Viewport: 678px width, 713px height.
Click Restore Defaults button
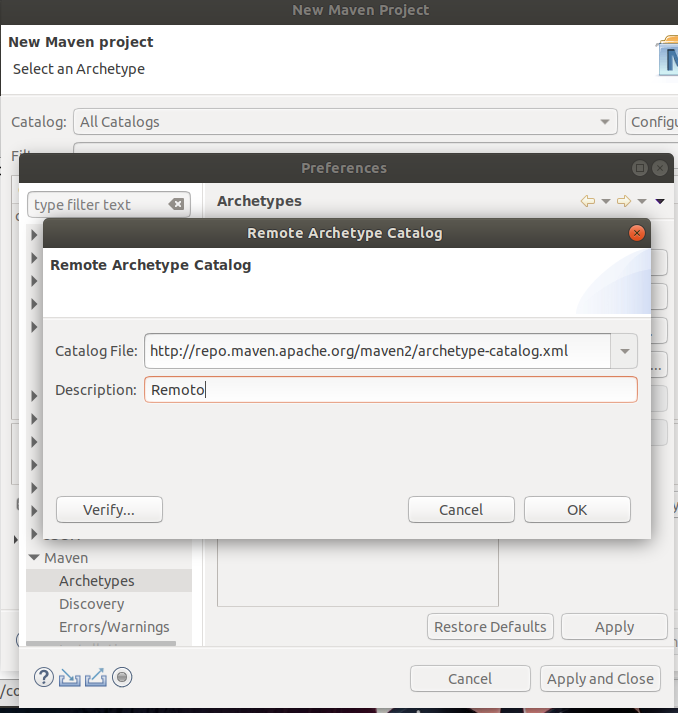[490, 627]
